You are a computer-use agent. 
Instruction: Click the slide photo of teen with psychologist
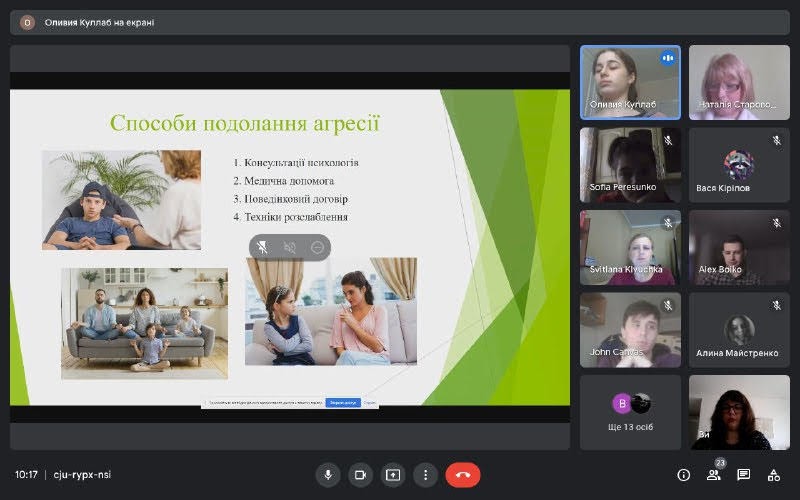(121, 199)
